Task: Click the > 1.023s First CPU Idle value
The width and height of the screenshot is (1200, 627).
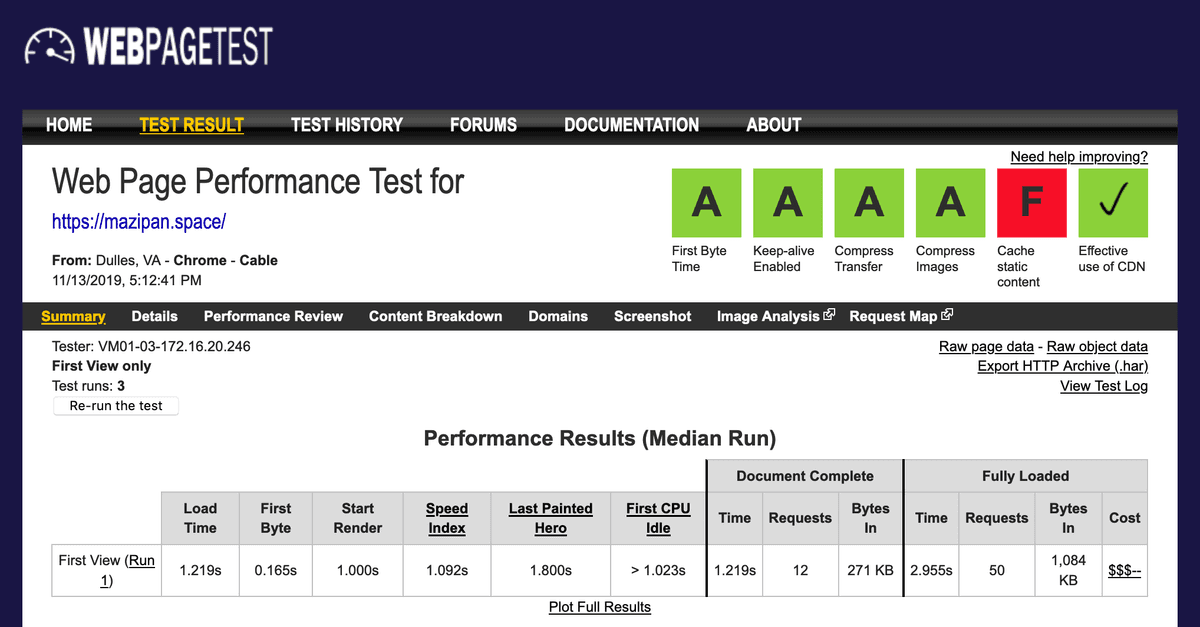Action: click(x=658, y=570)
